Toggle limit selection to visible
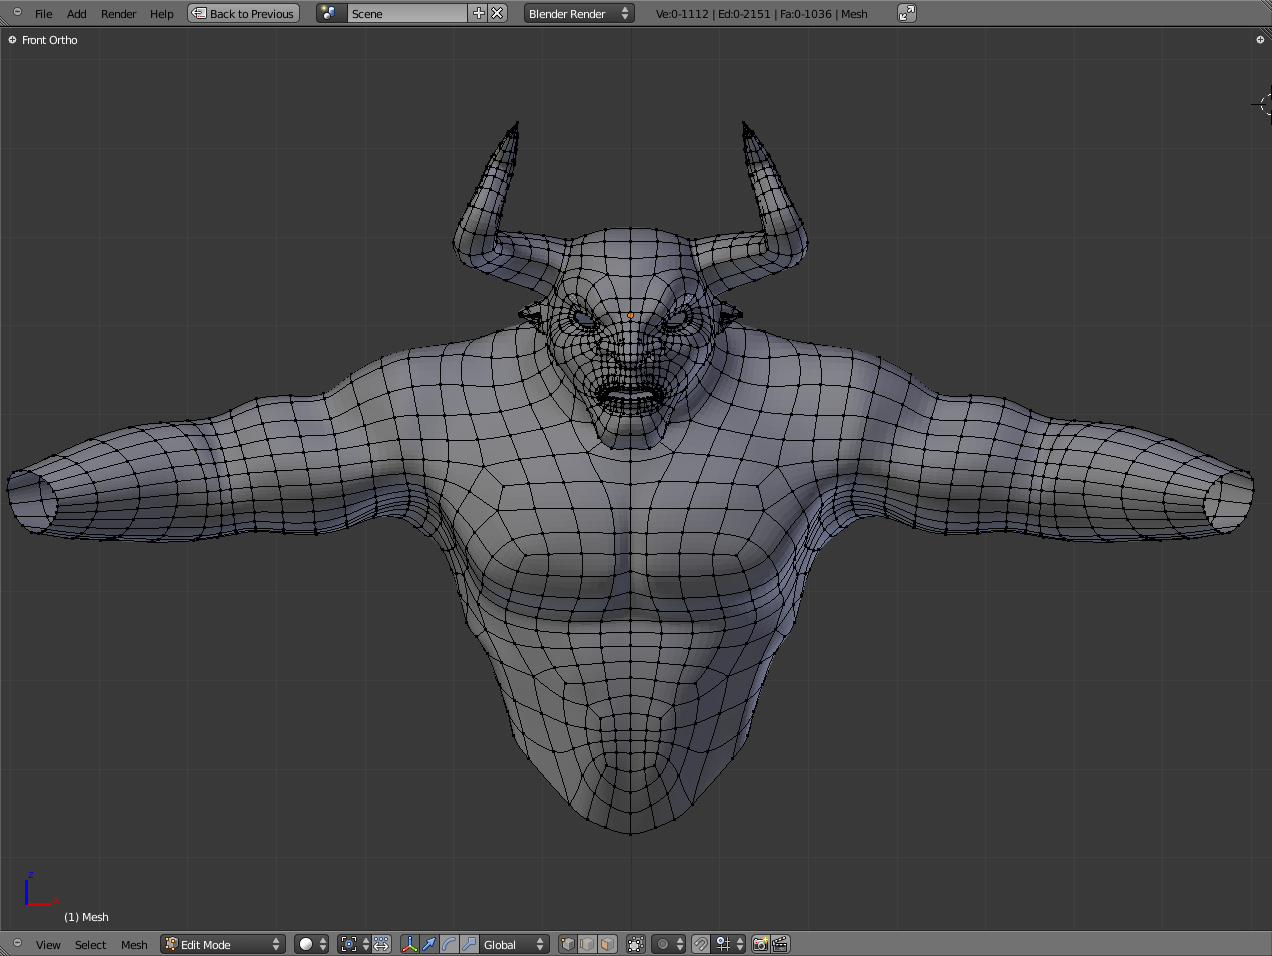Image resolution: width=1272 pixels, height=956 pixels. click(x=636, y=944)
